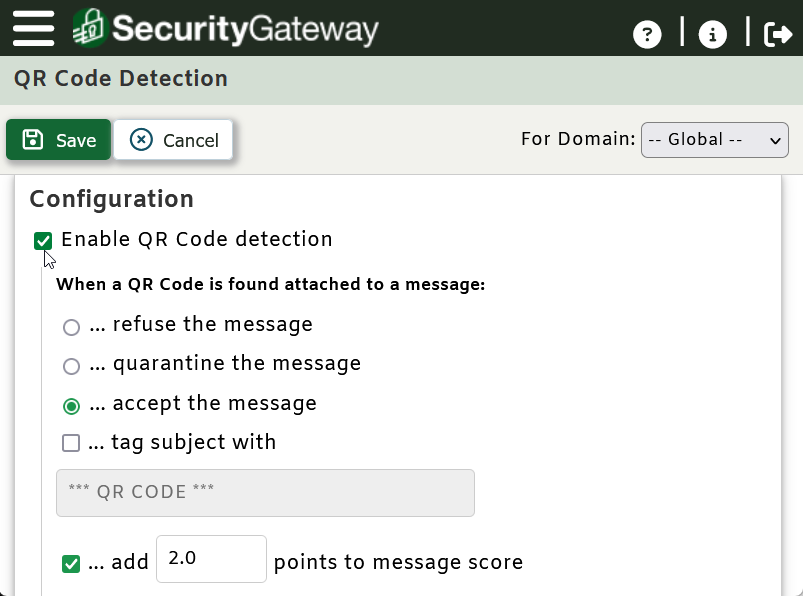Viewport: 803px width, 596px height.
Task: Toggle add points to message score checkbox
Action: [x=71, y=564]
